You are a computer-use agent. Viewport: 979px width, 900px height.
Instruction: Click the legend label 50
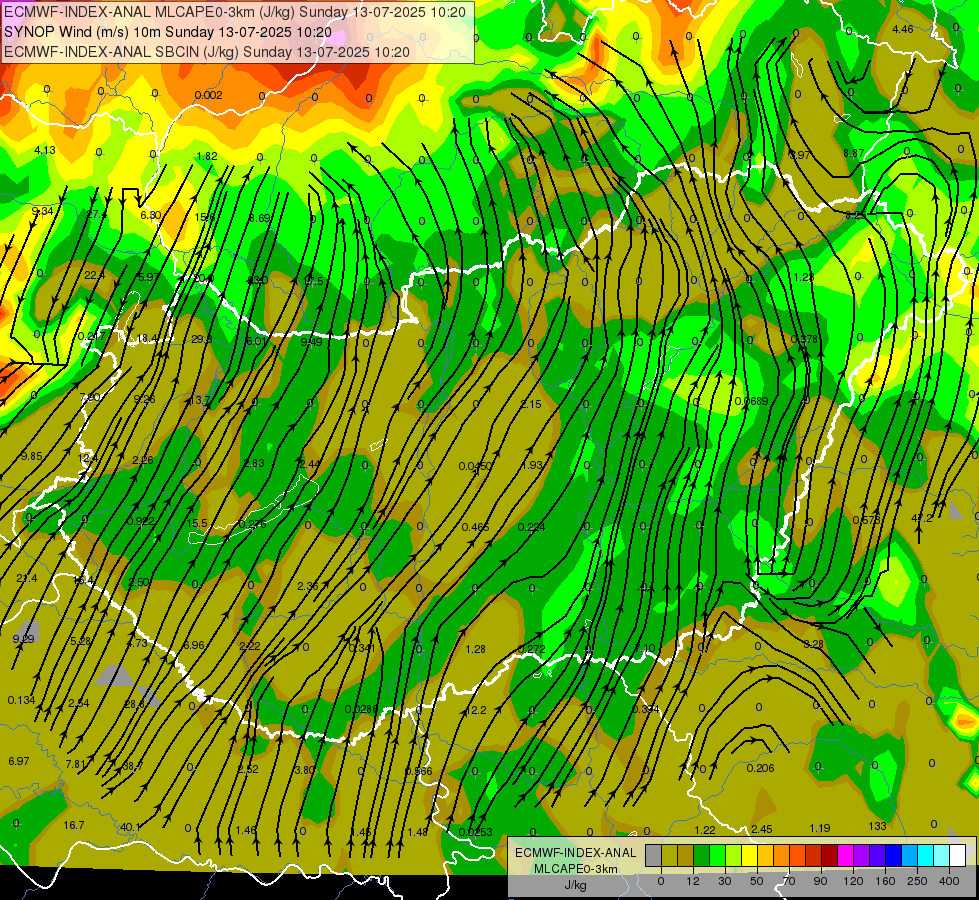click(757, 881)
